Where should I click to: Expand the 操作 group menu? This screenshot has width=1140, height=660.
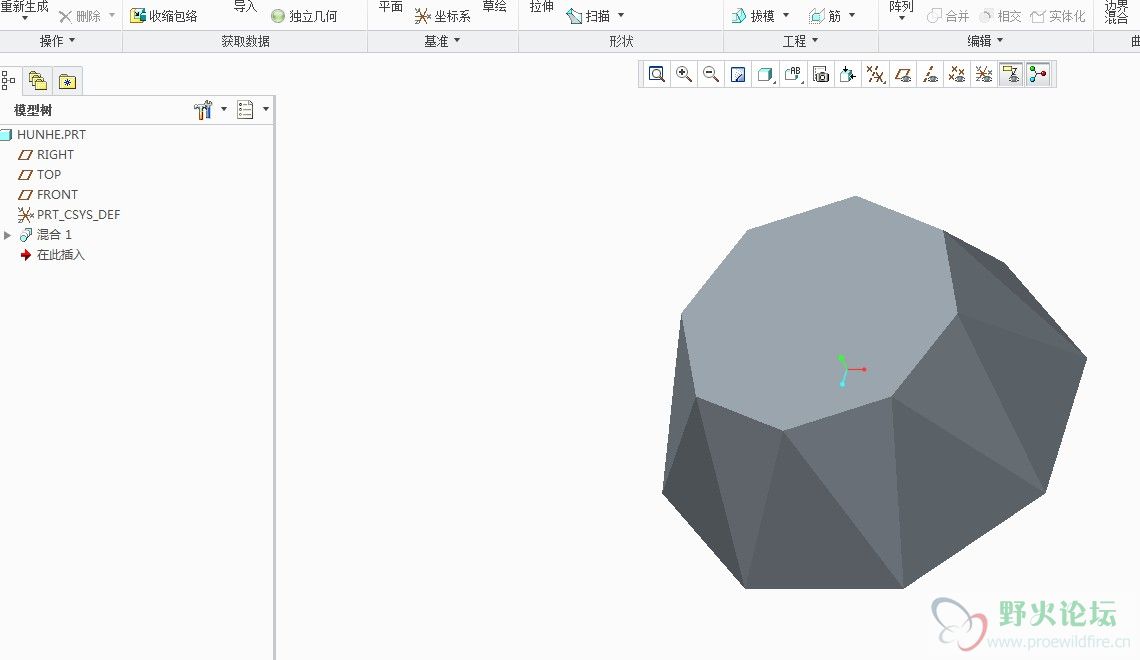tap(57, 41)
